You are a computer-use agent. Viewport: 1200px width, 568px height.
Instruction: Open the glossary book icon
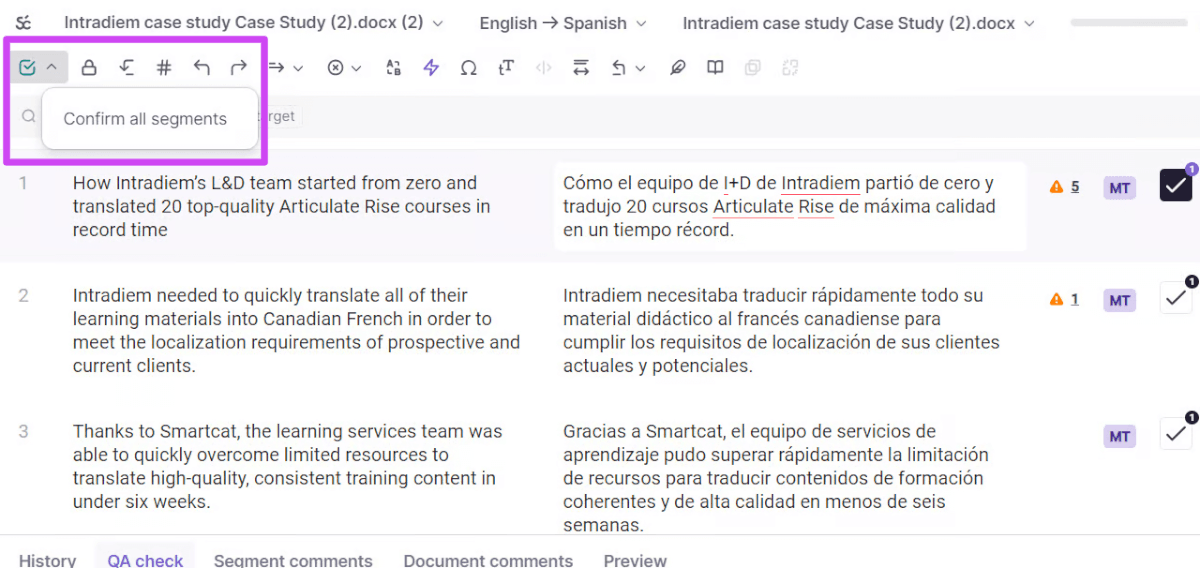[x=715, y=68]
